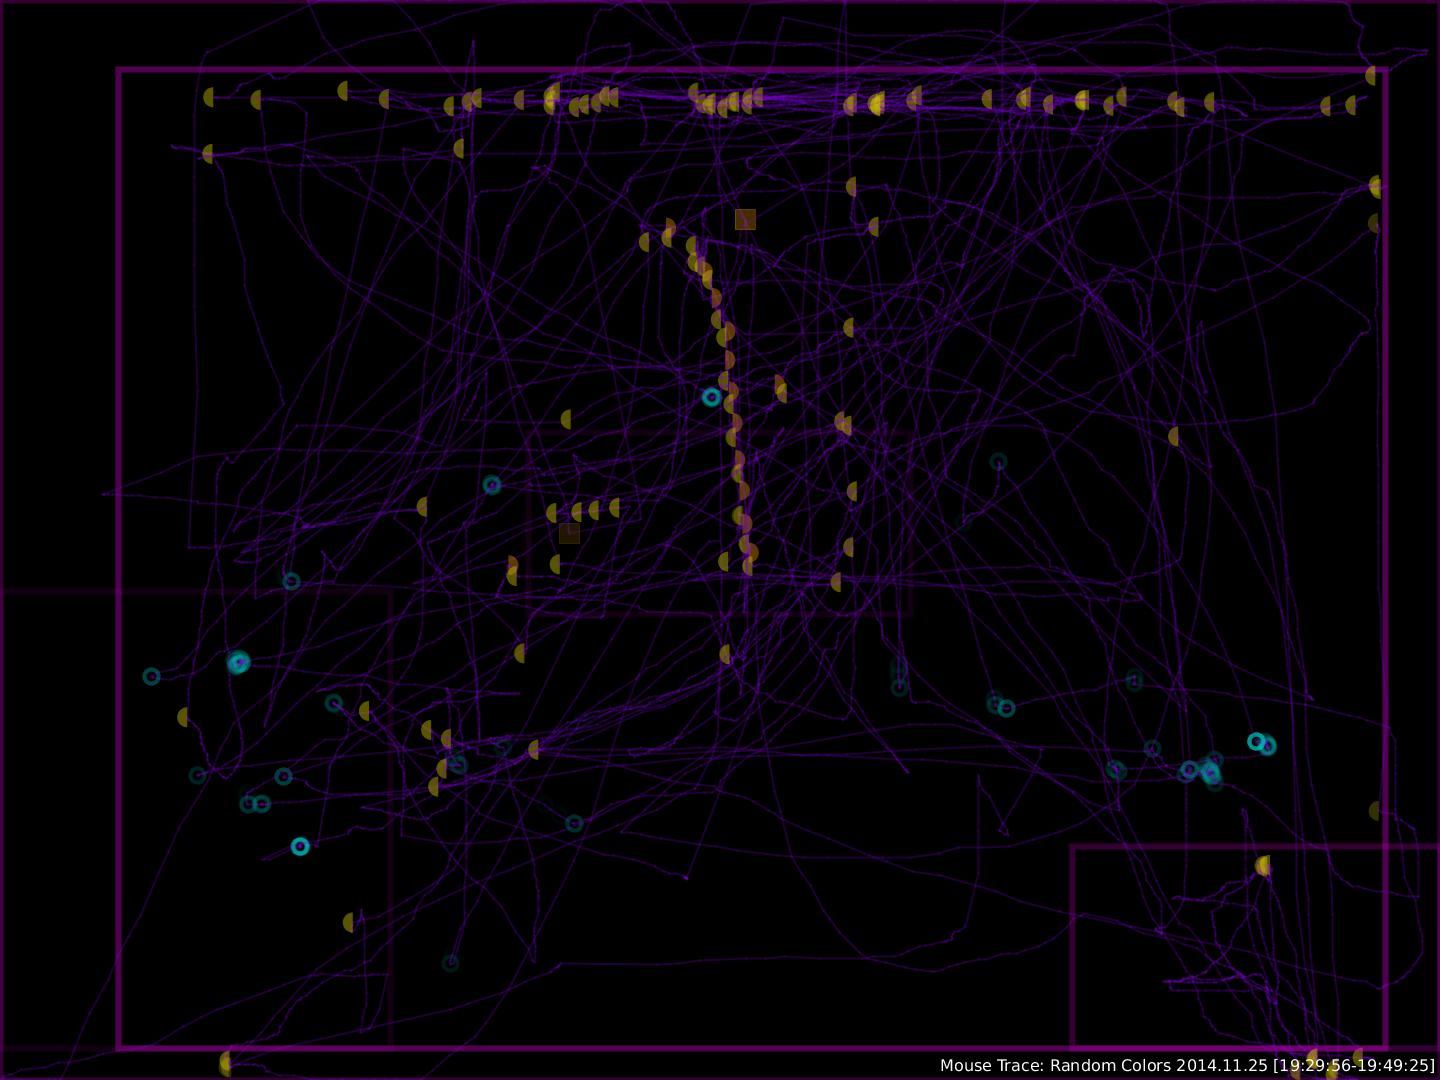The width and height of the screenshot is (1440, 1080).
Task: Click the brightest yellow half-circle in the top row
Action: point(877,103)
